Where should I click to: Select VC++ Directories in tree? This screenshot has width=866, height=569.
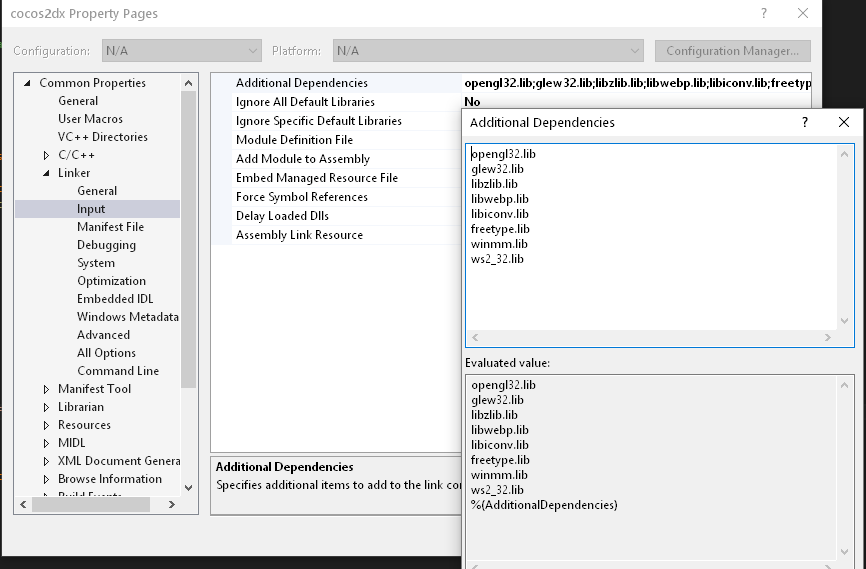[x=103, y=137]
